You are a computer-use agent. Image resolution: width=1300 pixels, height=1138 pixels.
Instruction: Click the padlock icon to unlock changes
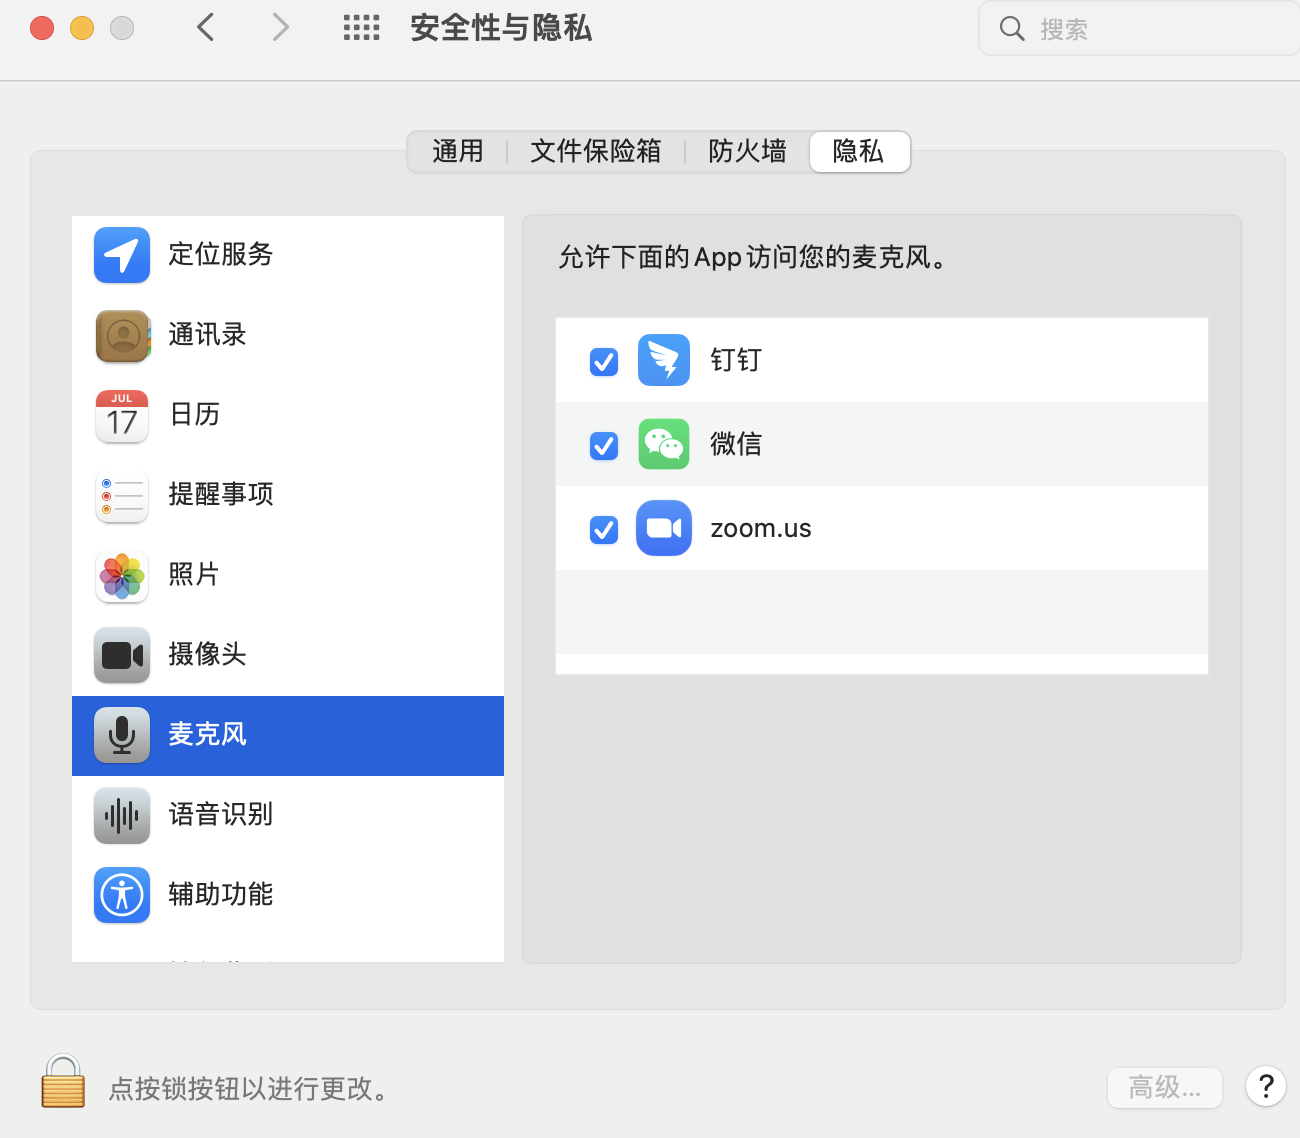click(63, 1081)
